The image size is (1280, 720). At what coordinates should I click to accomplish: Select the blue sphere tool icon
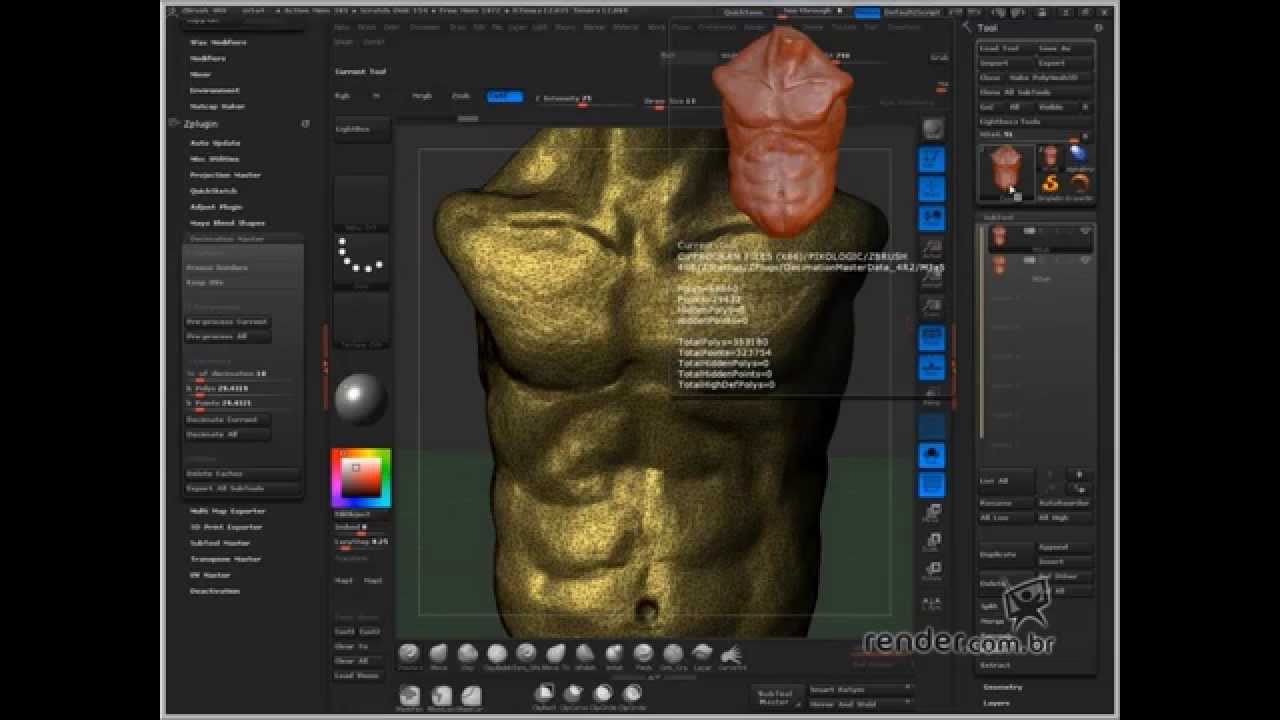1078,155
